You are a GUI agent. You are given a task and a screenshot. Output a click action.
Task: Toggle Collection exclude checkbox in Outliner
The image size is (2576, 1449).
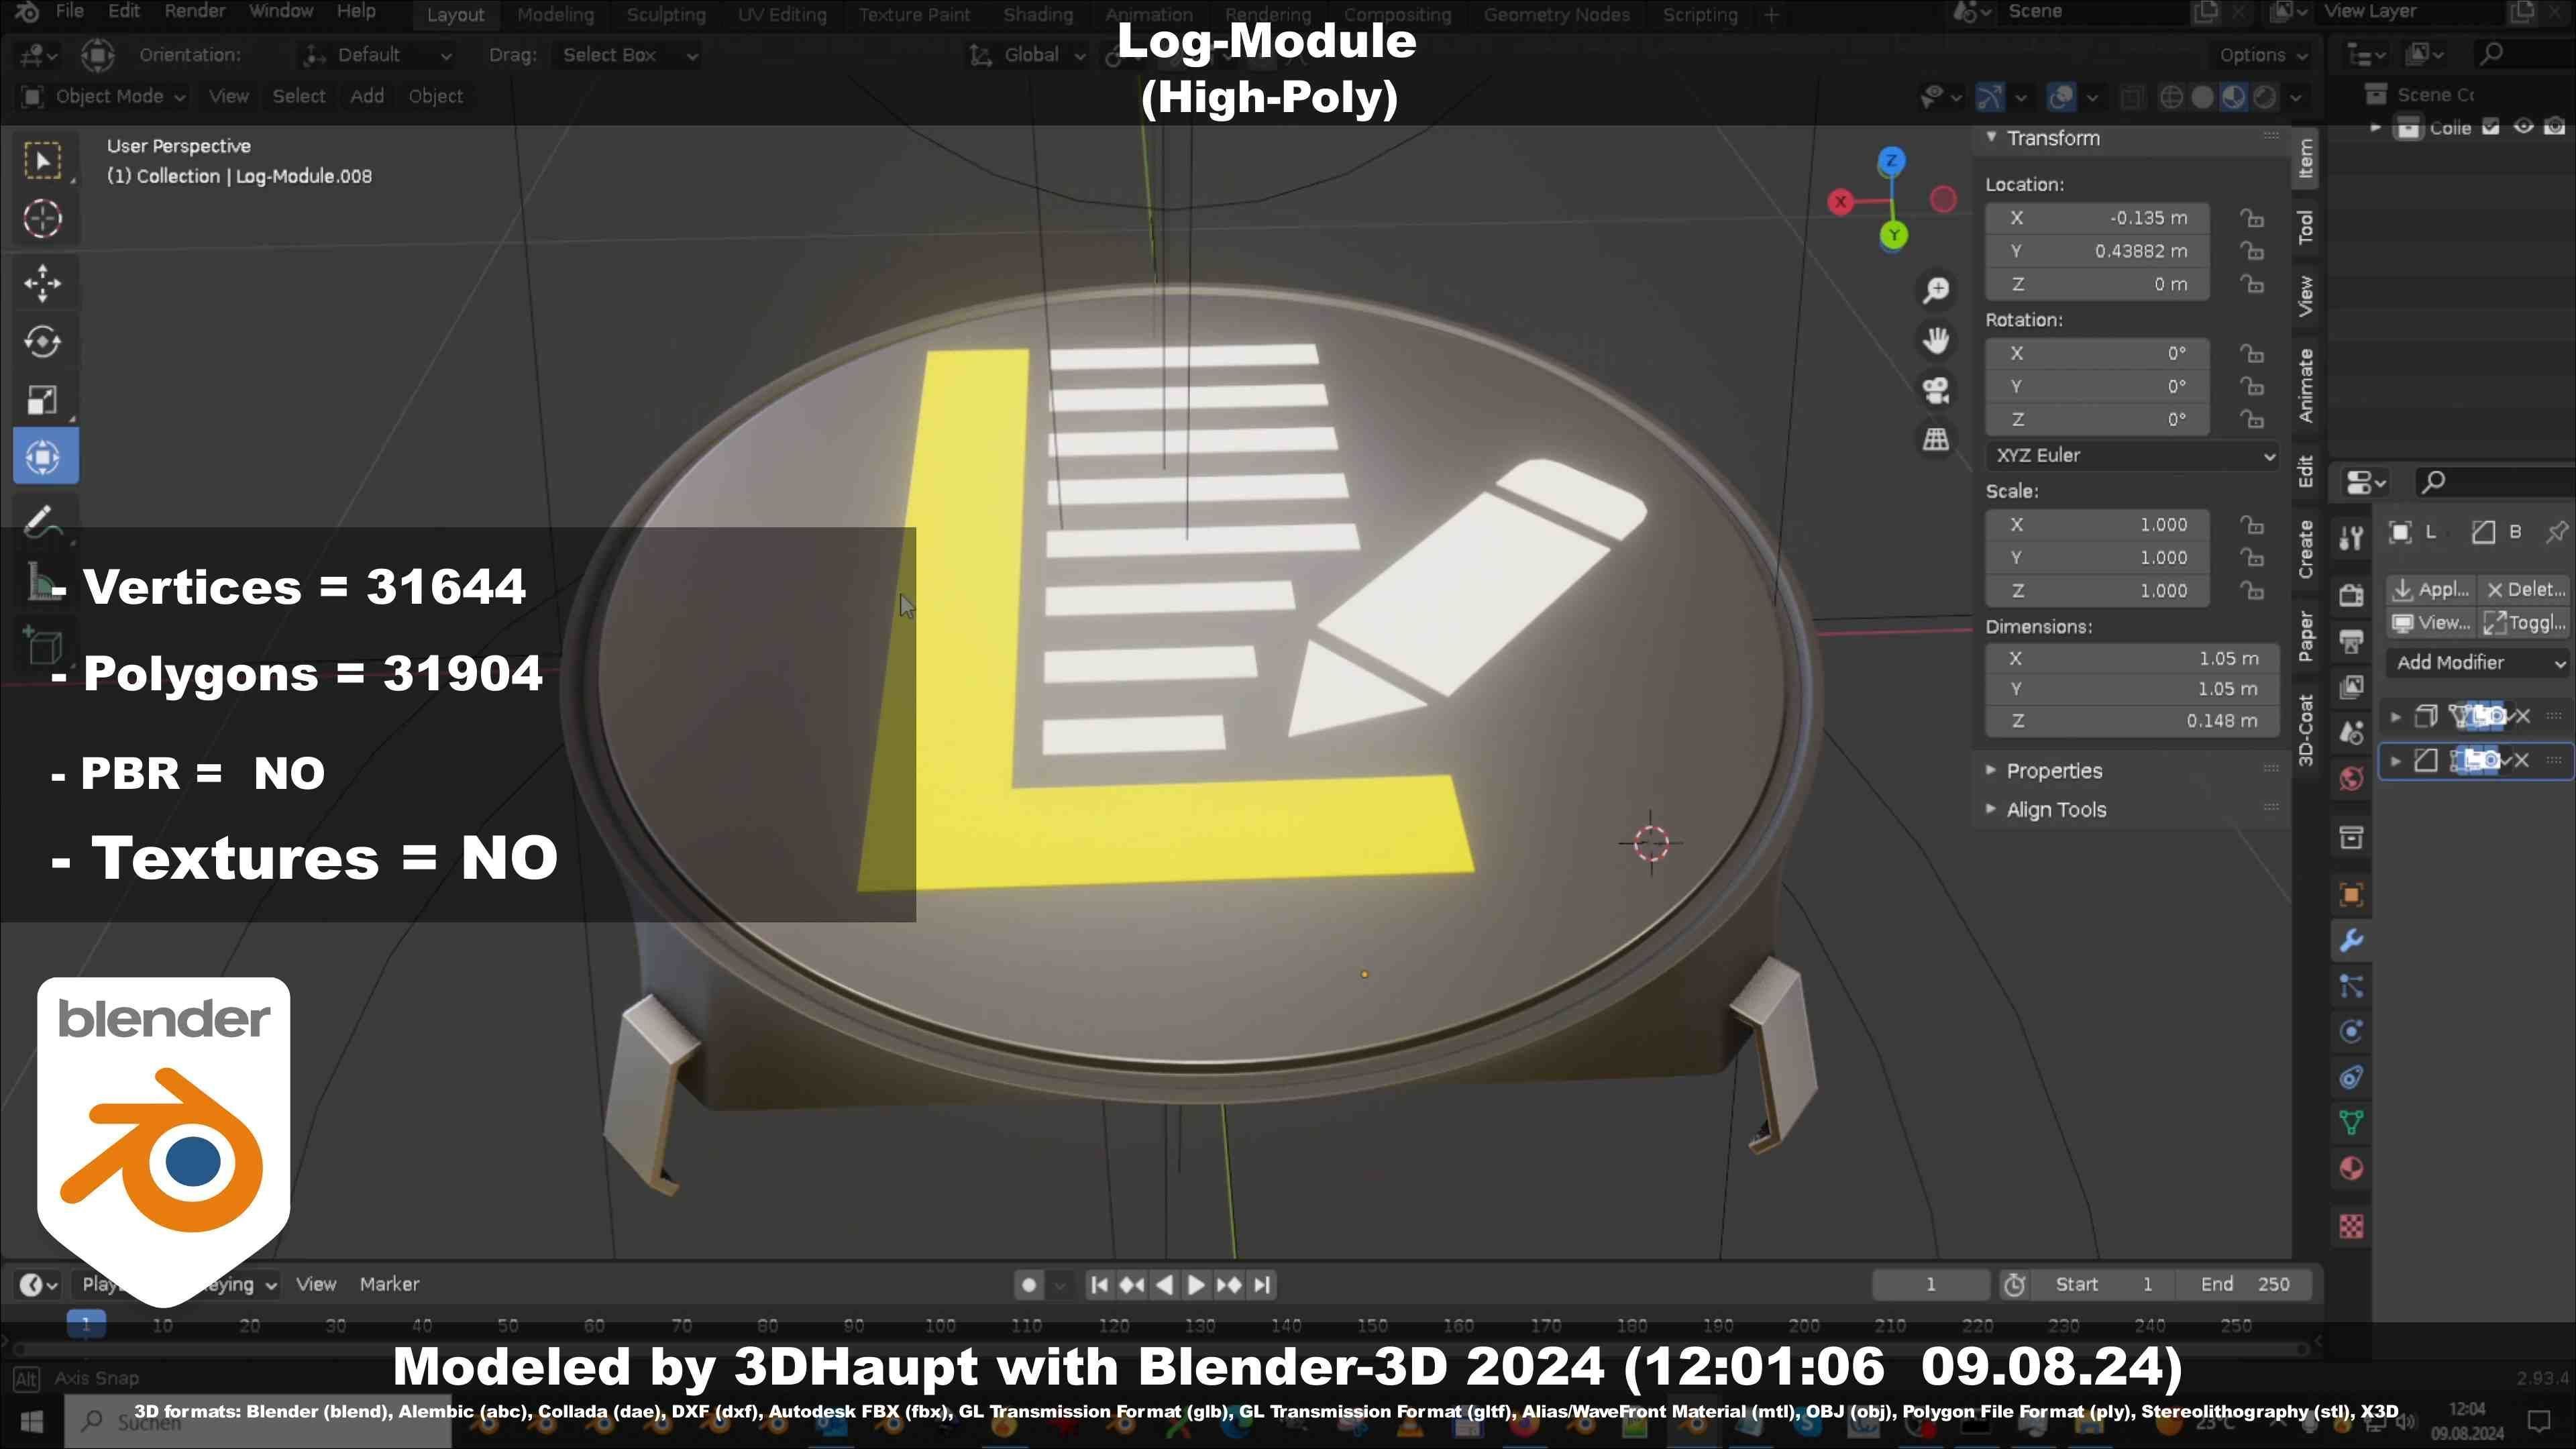(x=2491, y=127)
